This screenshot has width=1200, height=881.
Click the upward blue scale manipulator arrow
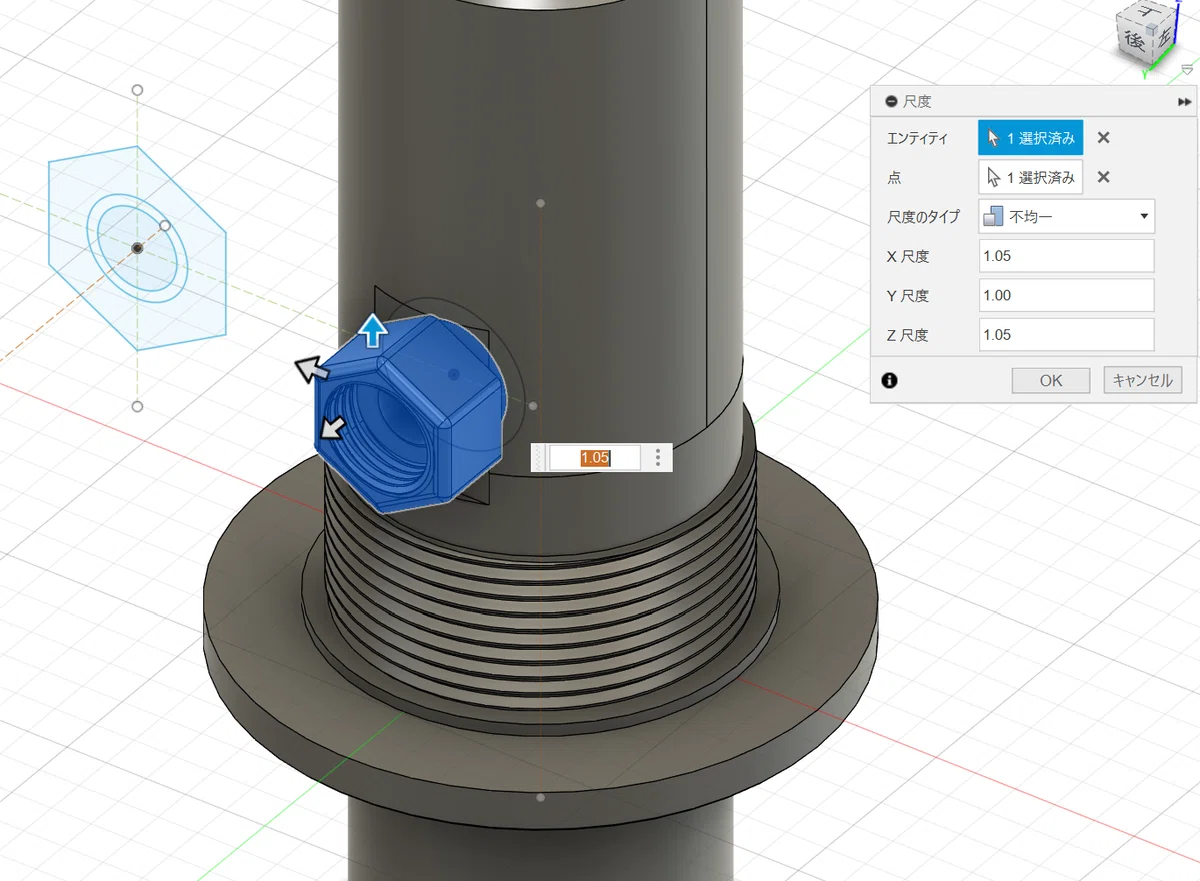click(372, 329)
